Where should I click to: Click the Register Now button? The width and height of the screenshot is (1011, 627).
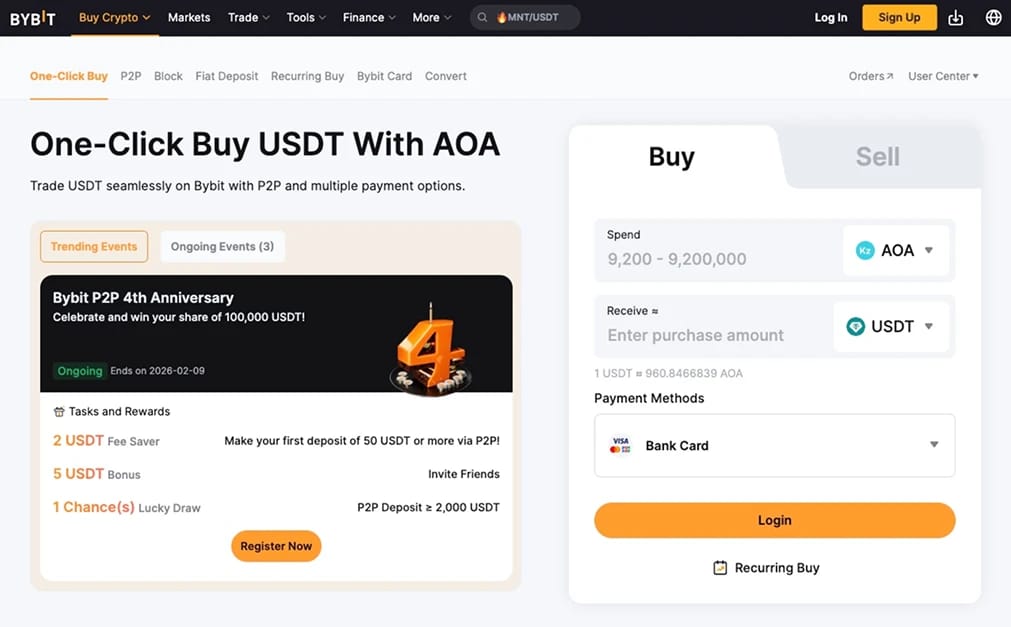[x=276, y=546]
